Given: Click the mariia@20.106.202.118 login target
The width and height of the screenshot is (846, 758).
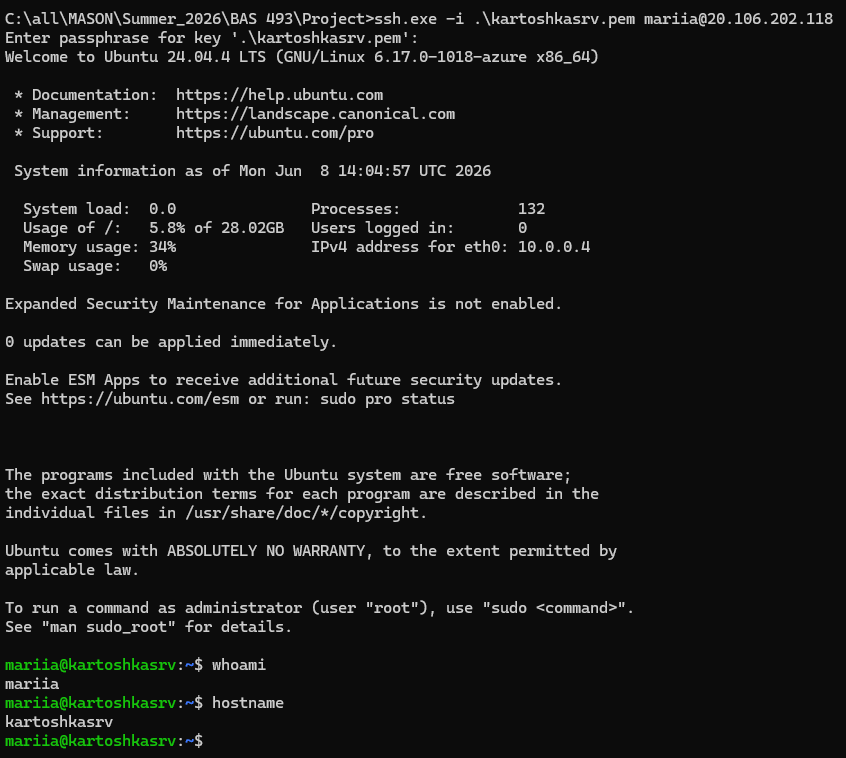Looking at the screenshot, I should click(x=738, y=19).
